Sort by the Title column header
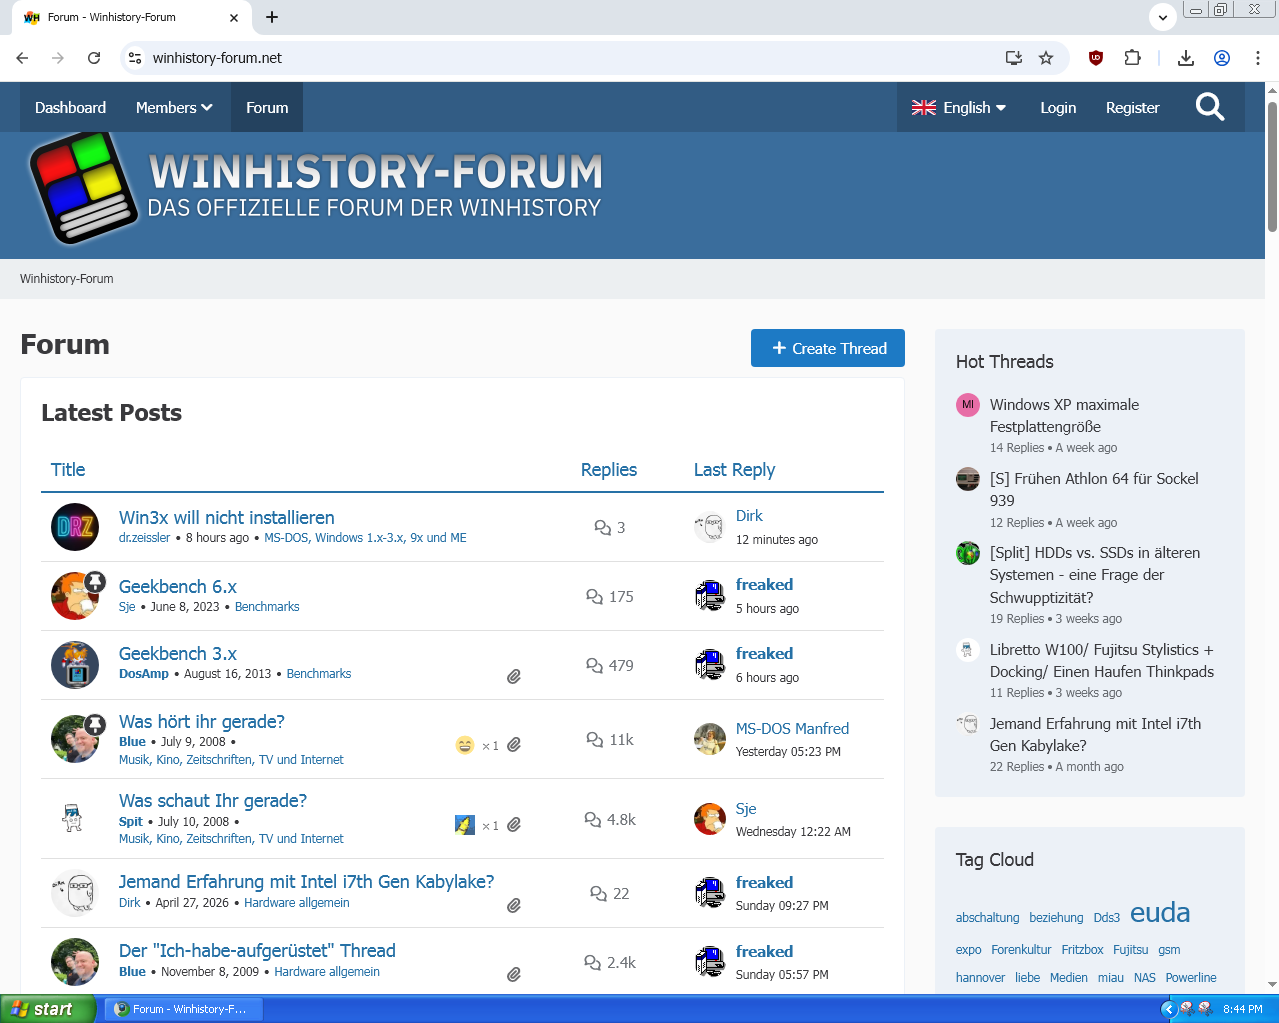Viewport: 1279px width, 1023px height. (68, 469)
